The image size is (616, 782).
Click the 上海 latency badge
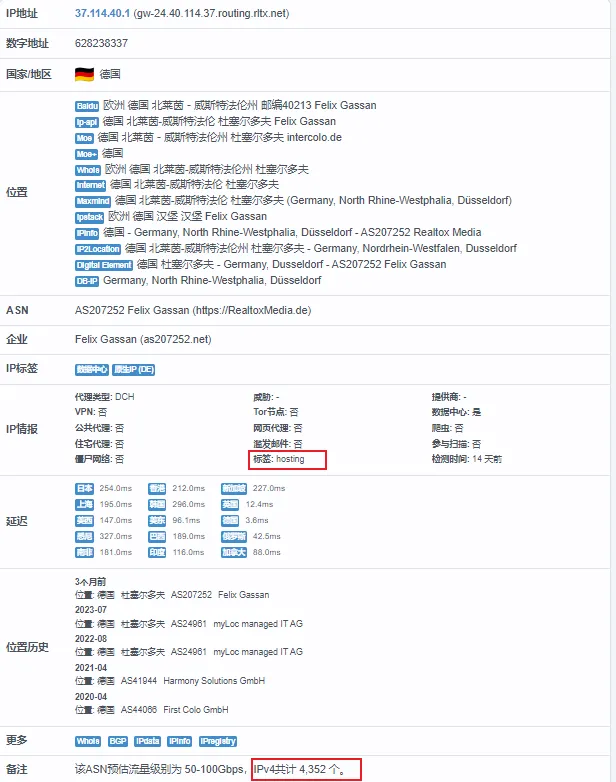coord(85,504)
